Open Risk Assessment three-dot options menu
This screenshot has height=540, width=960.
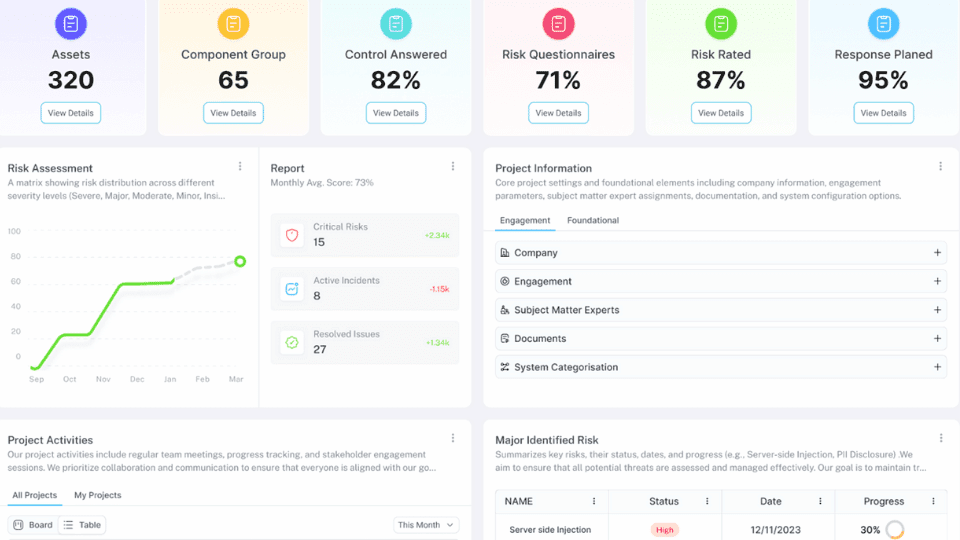click(240, 167)
